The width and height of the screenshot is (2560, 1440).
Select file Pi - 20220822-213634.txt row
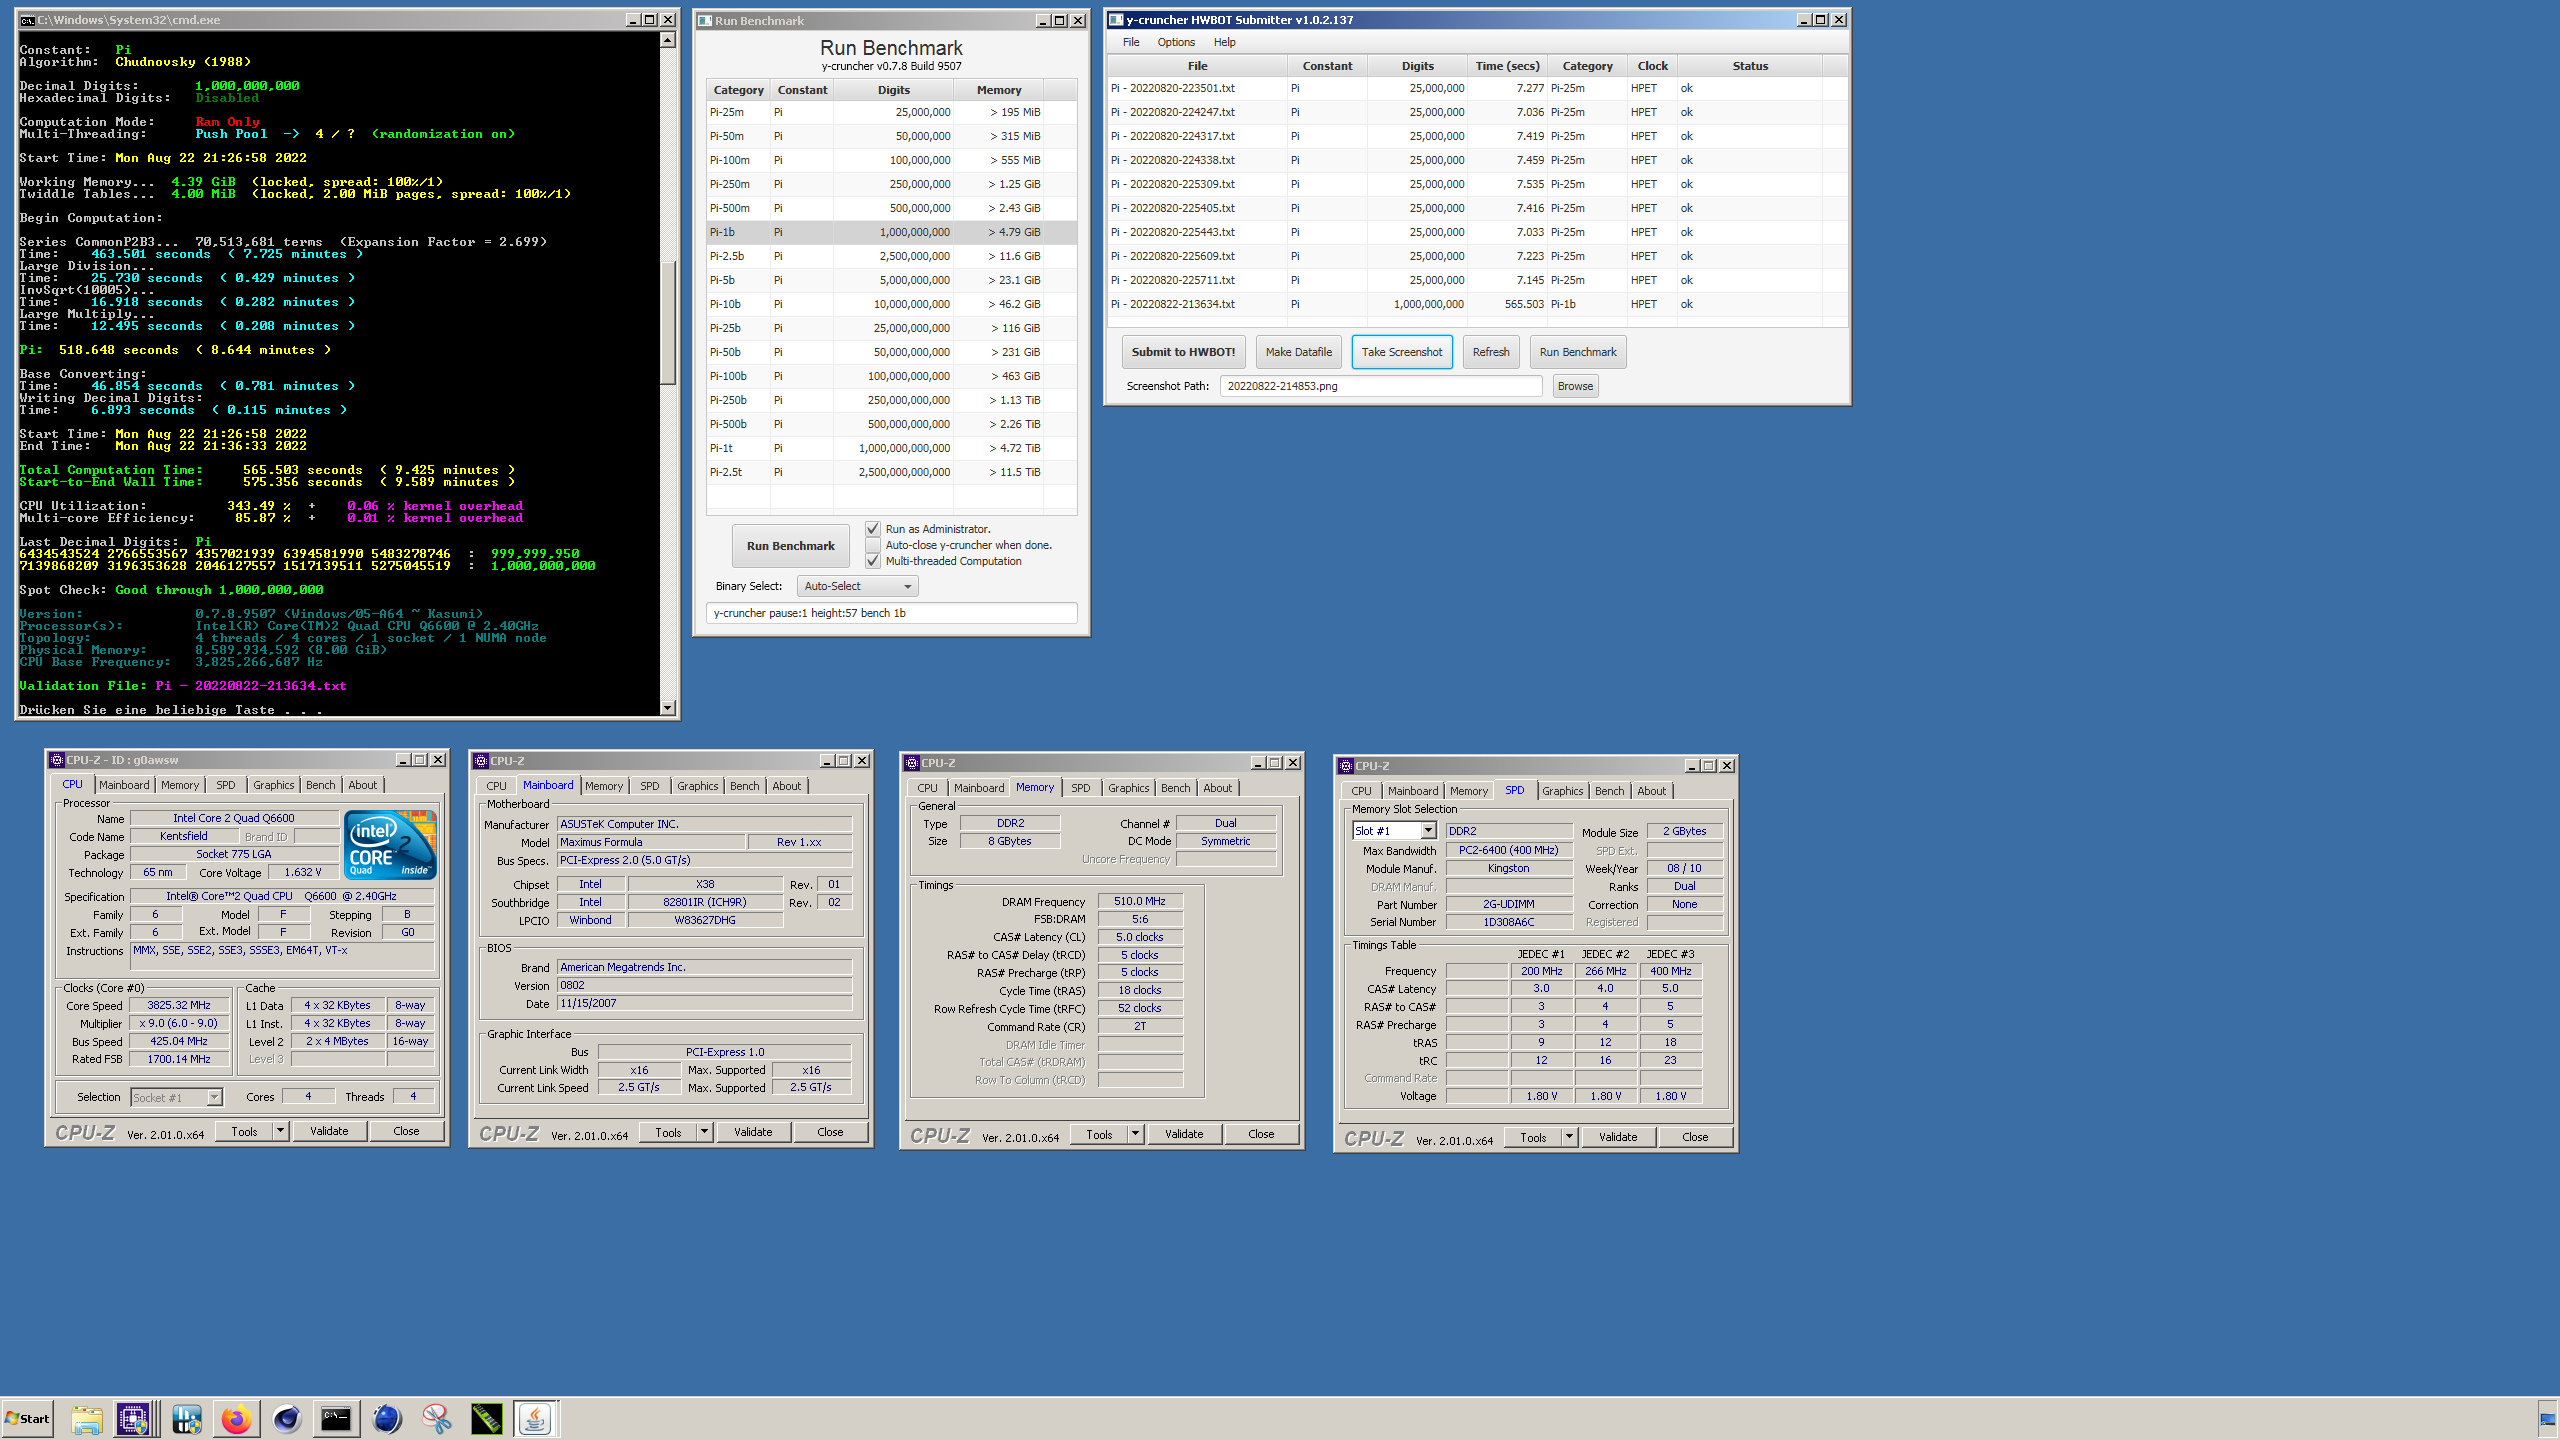click(x=1476, y=304)
